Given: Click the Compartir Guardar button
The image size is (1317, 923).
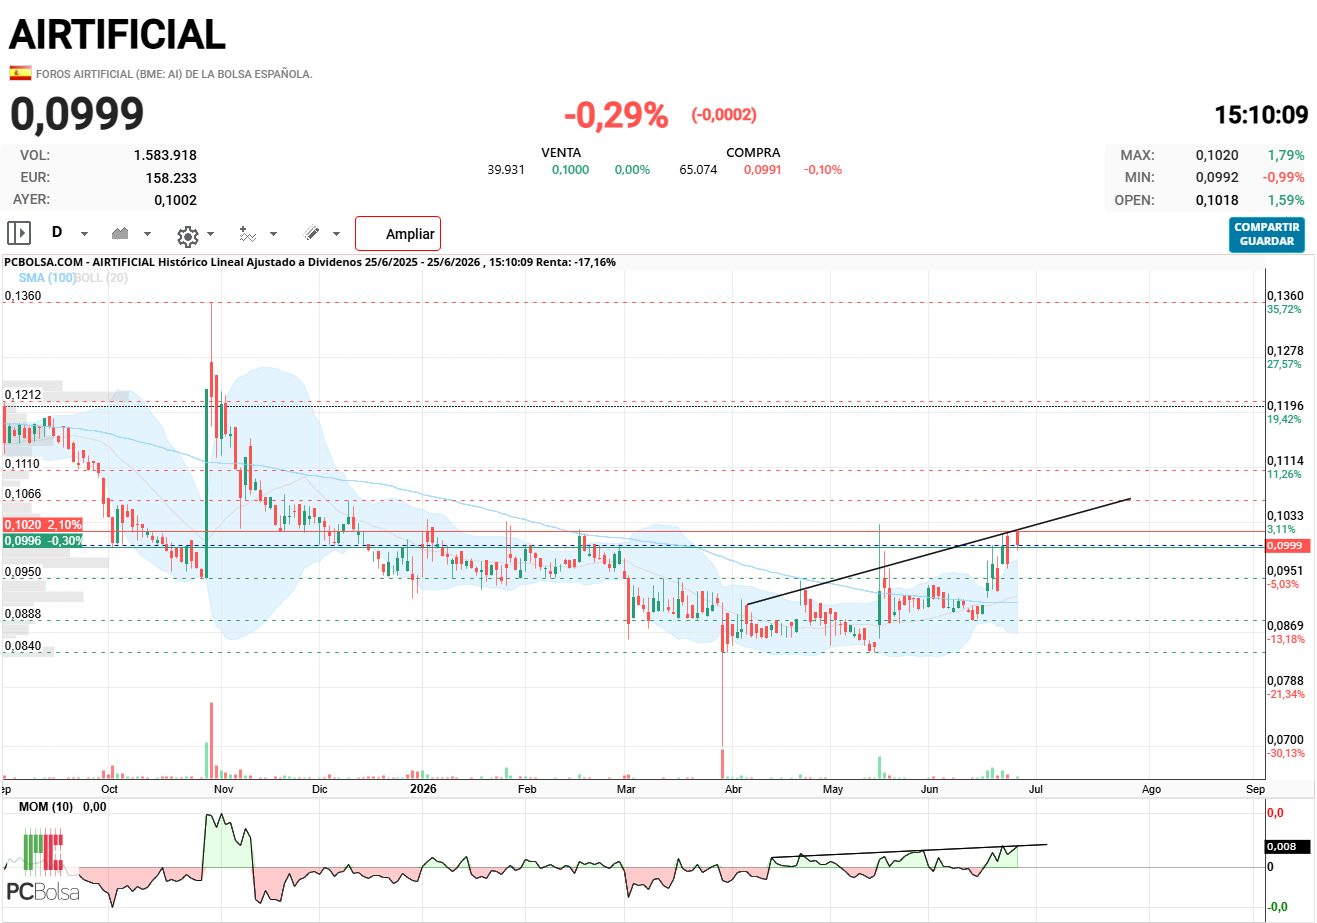Looking at the screenshot, I should (1267, 234).
